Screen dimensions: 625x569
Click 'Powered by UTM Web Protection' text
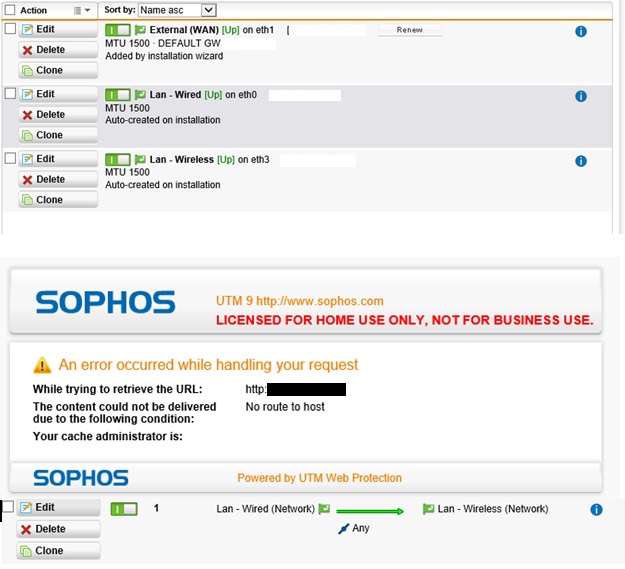pos(319,478)
